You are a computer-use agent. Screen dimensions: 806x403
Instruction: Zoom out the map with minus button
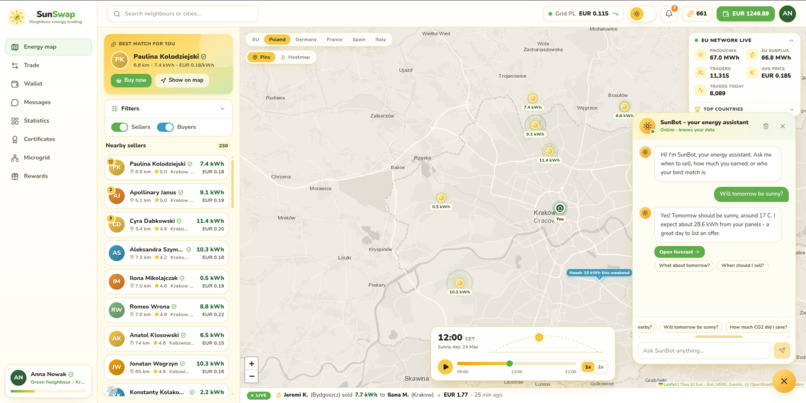click(x=251, y=376)
